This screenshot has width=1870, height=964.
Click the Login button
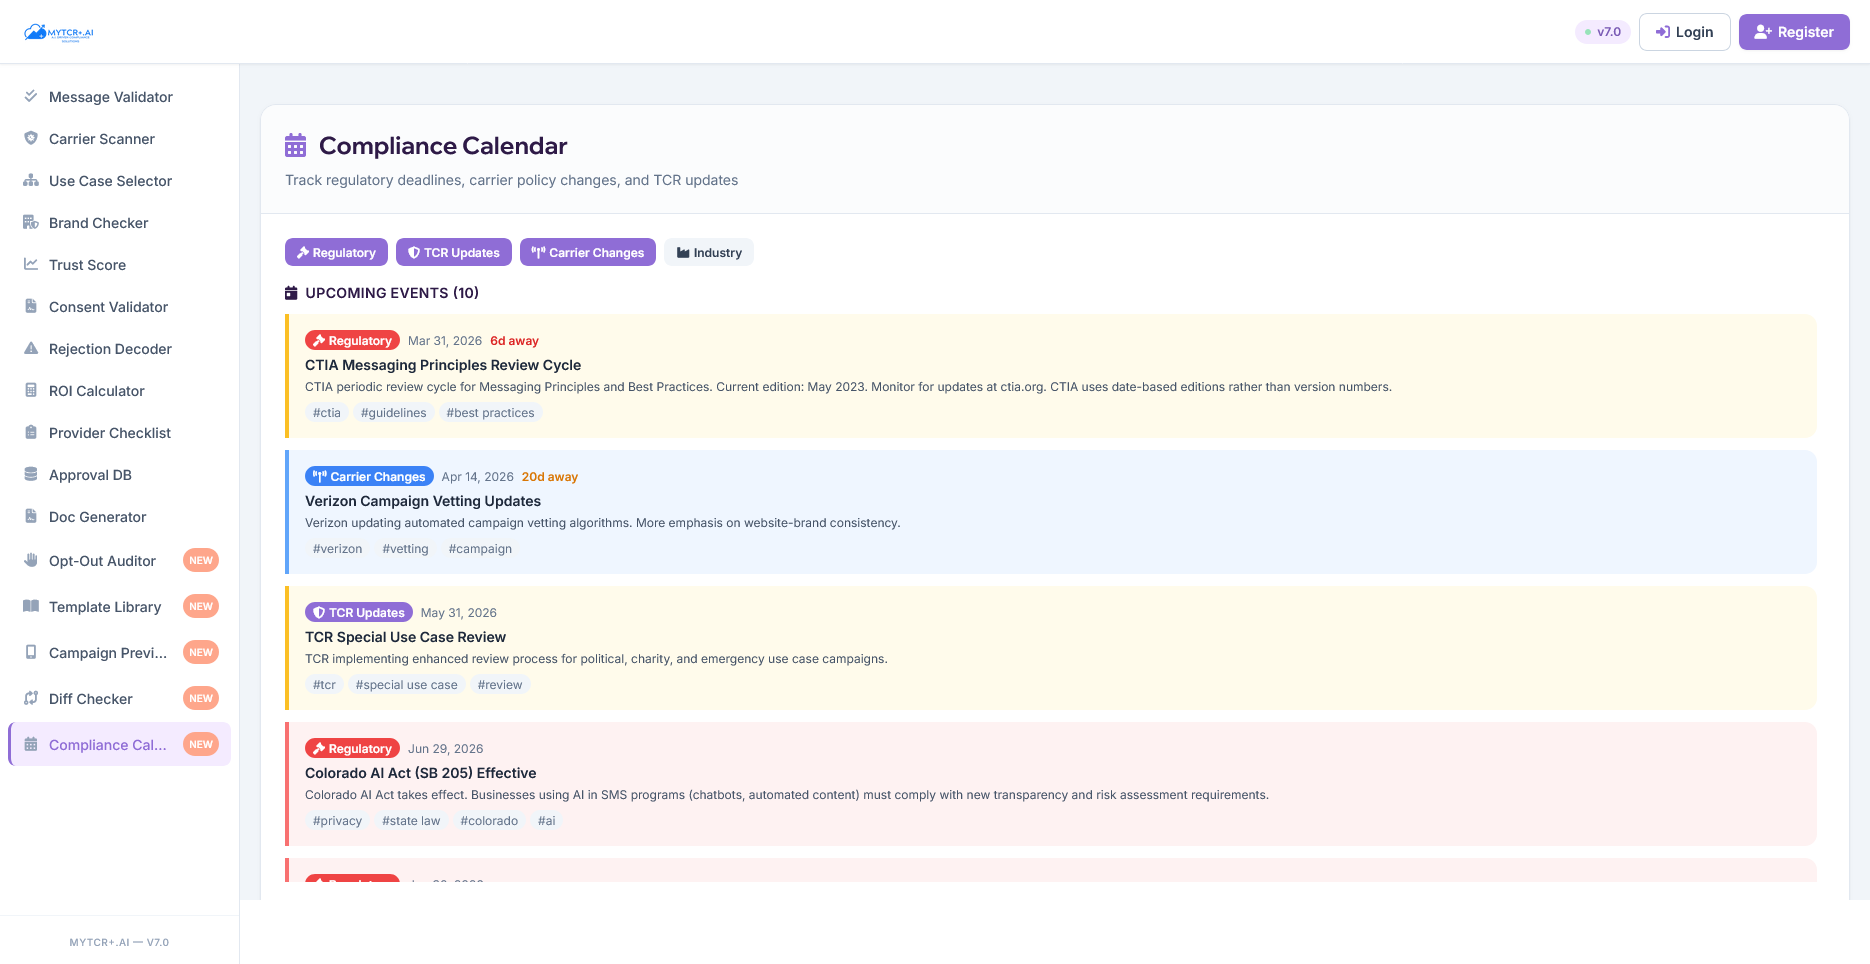[1684, 31]
